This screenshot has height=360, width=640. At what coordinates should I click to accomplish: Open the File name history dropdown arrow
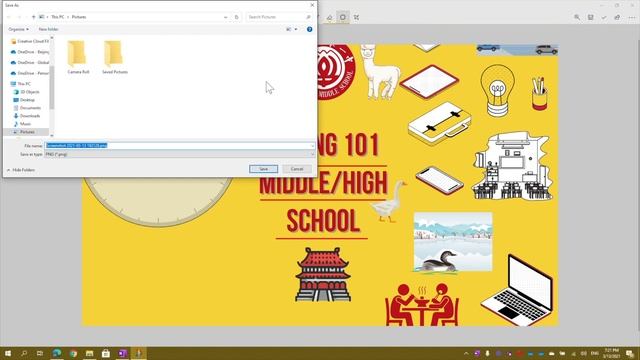[313, 146]
